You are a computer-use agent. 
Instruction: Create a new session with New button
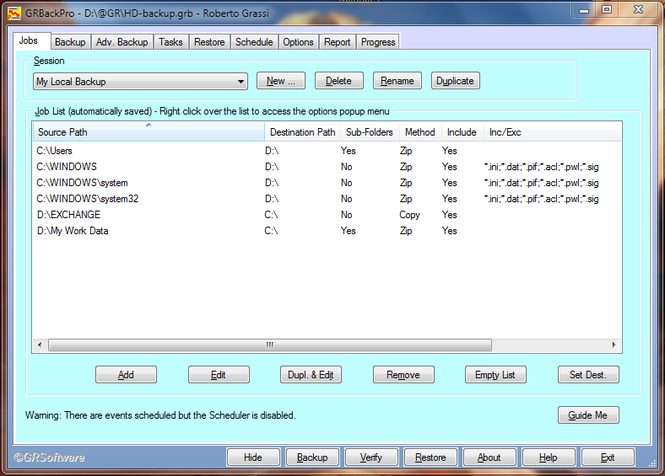coord(281,81)
